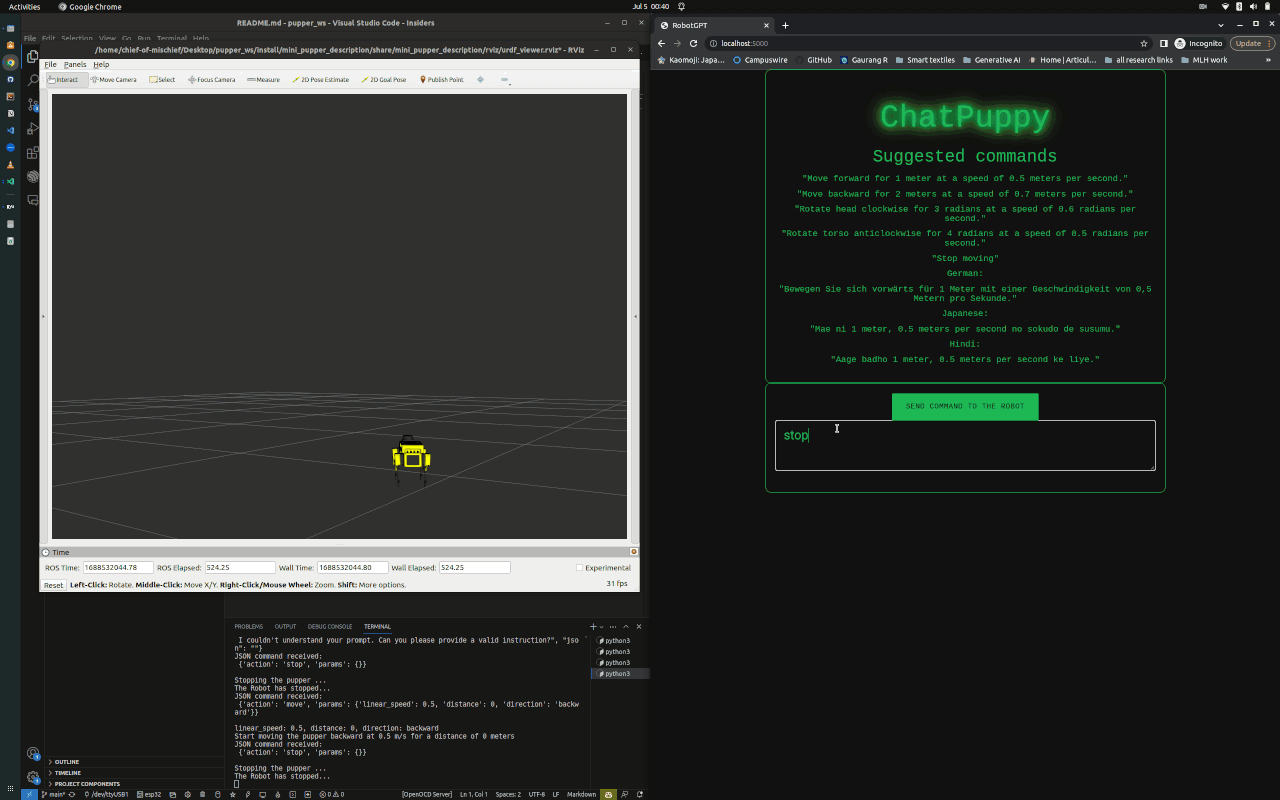
Task: Switch to the TERMINAL panel tab
Action: [x=377, y=627]
